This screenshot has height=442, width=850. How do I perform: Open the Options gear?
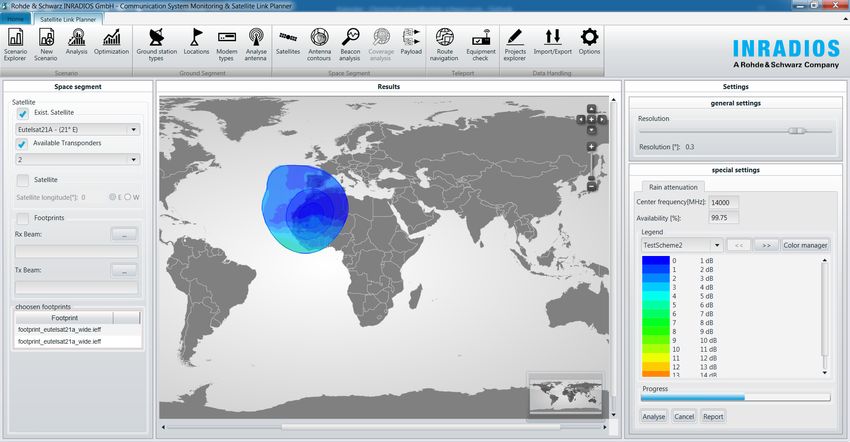click(x=589, y=42)
